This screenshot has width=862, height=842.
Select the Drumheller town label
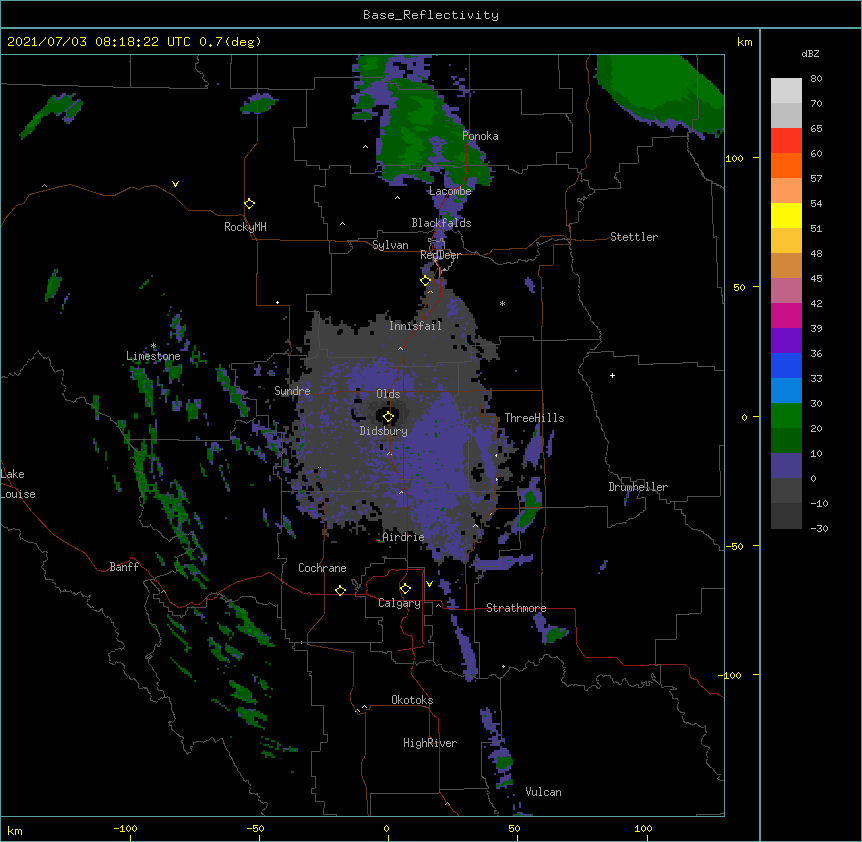click(638, 487)
